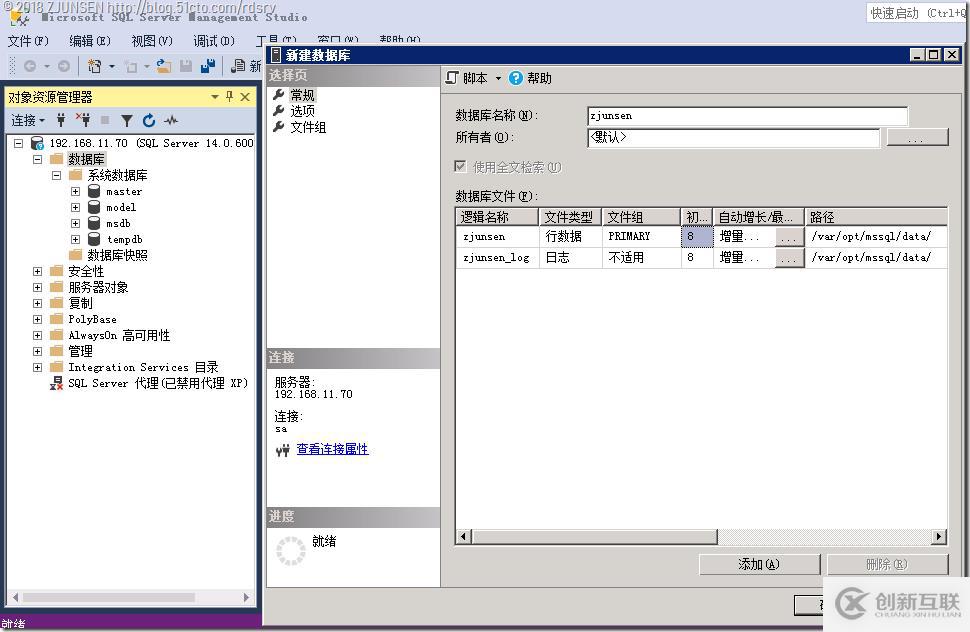Screen dimensions: 970x632
Task: Click the Save All toolbar icon
Action: 210,66
